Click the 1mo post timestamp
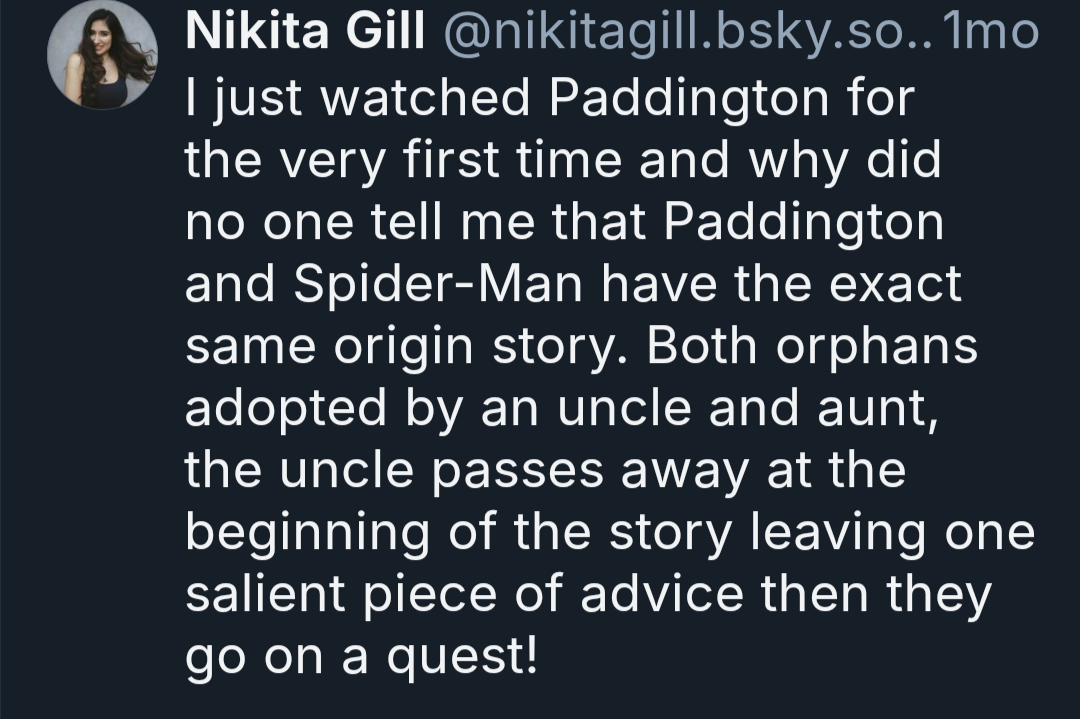This screenshot has height=719, width=1080. point(990,32)
